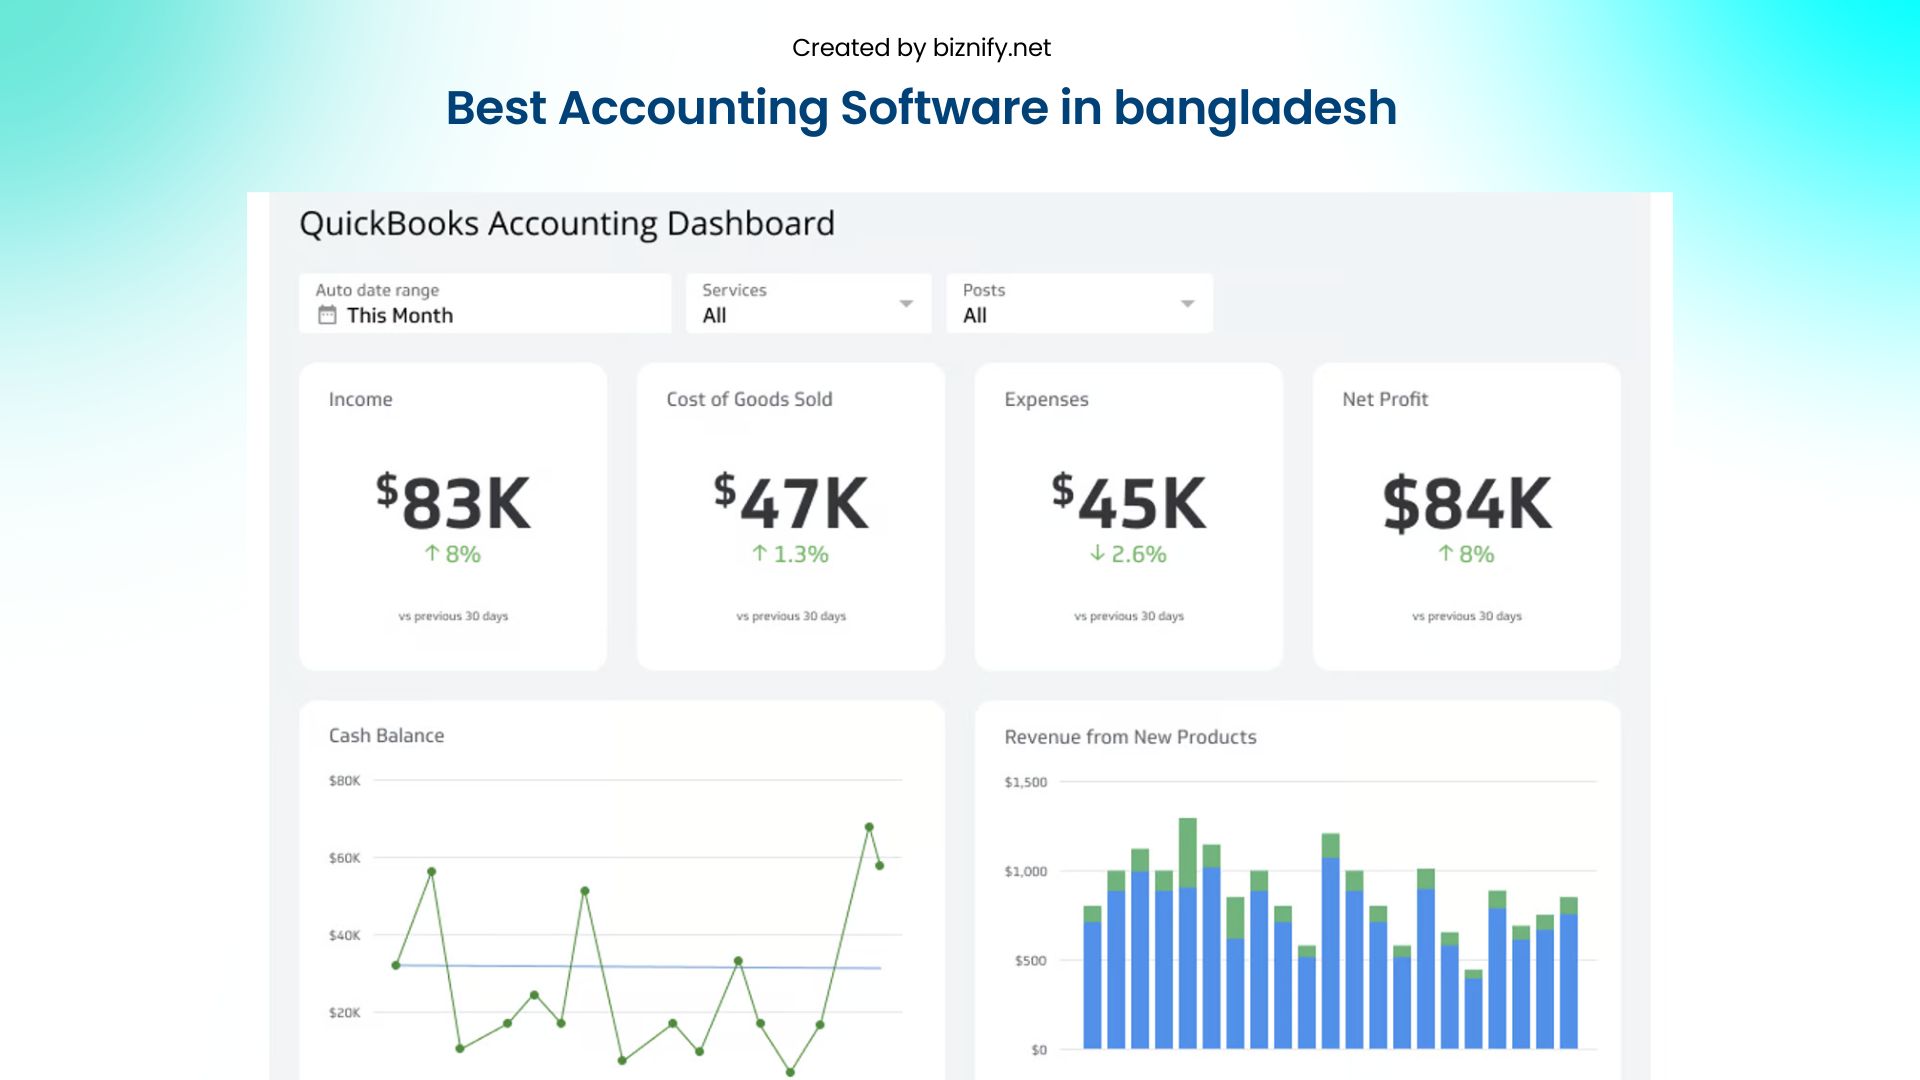Screen dimensions: 1920x1080
Task: Click the Income up 8% change indicator
Action: tap(453, 554)
